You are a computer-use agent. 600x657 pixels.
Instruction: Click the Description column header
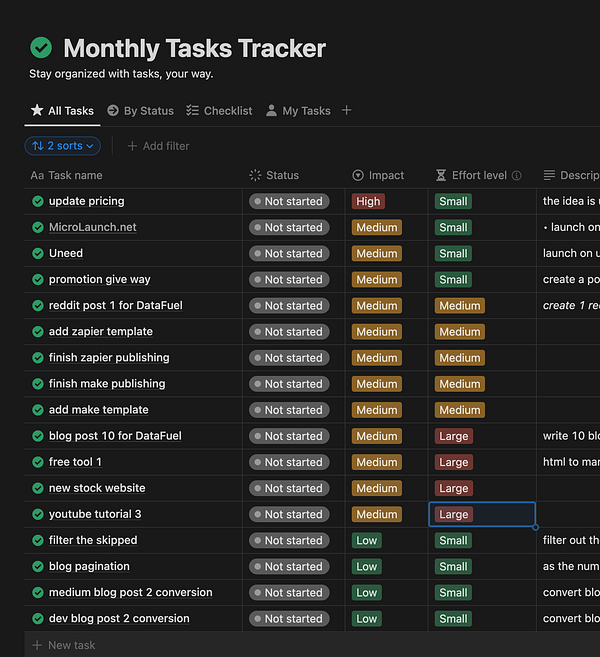point(574,175)
